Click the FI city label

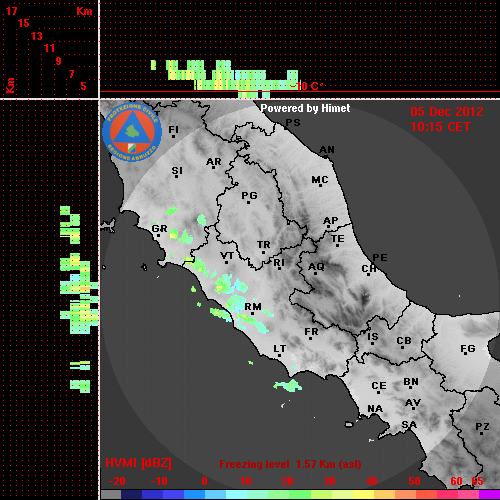tap(173, 129)
